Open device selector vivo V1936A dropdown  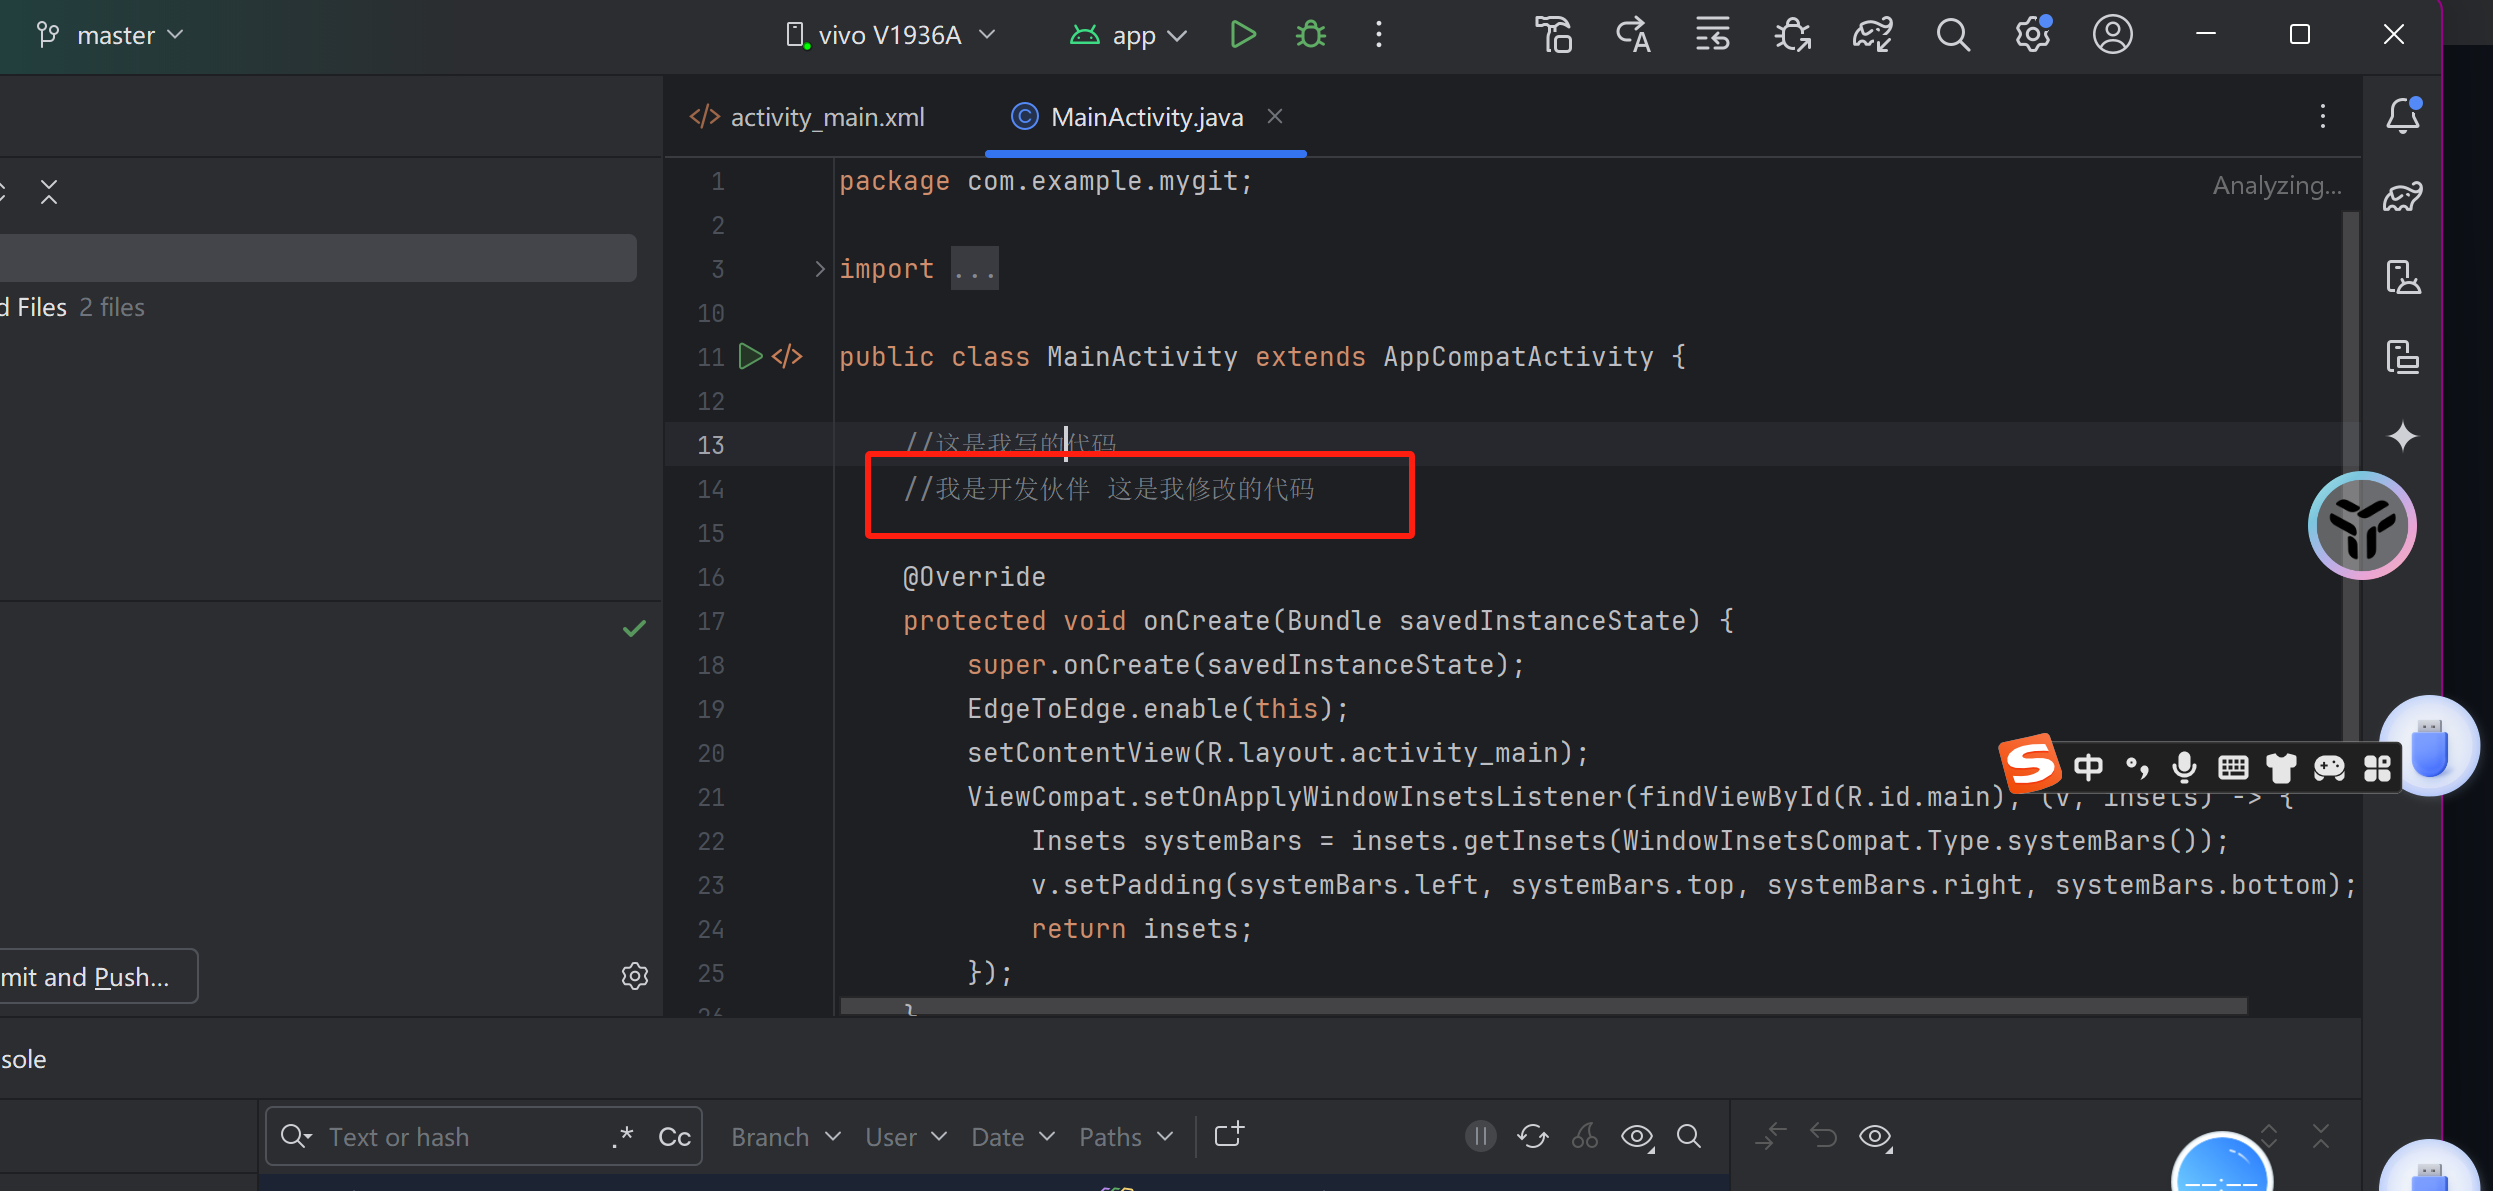890,35
